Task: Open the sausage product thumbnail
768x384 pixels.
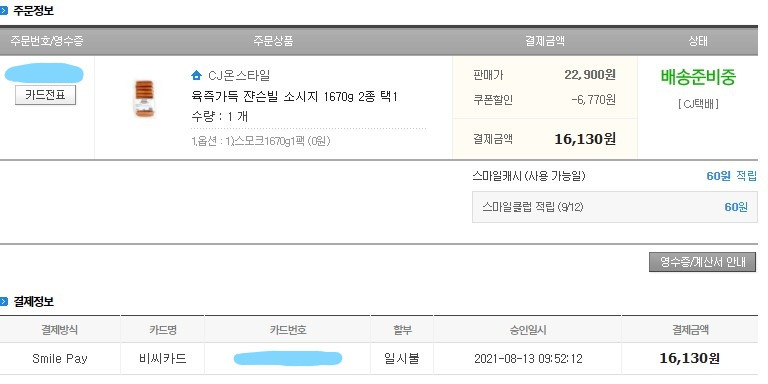Action: 144,99
